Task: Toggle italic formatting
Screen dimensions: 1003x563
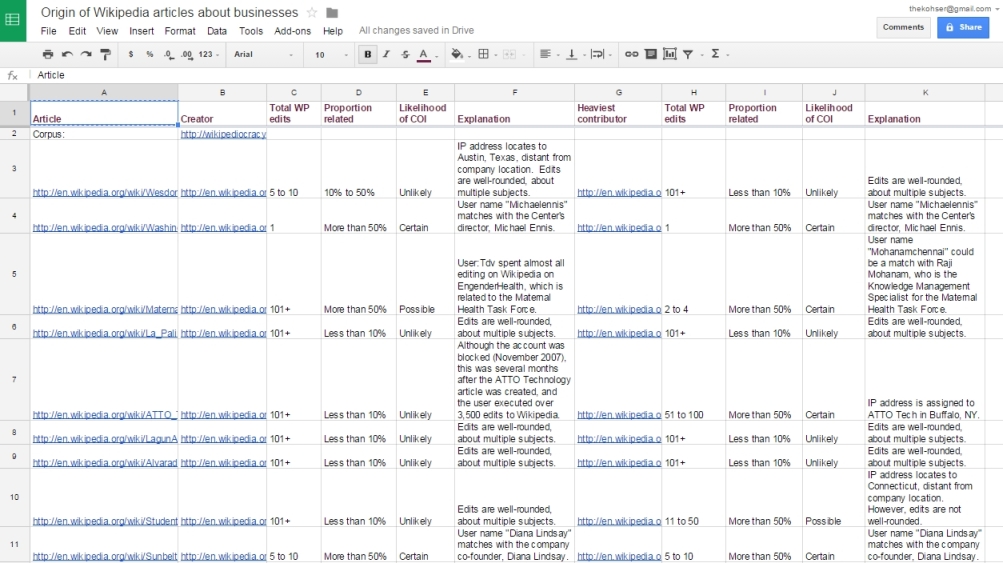Action: coord(386,54)
